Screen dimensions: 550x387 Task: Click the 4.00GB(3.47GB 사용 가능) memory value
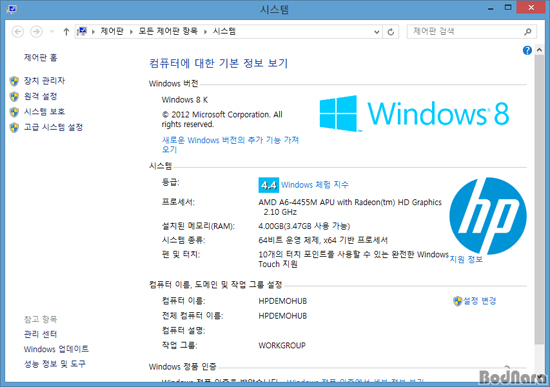pyautogui.click(x=304, y=226)
